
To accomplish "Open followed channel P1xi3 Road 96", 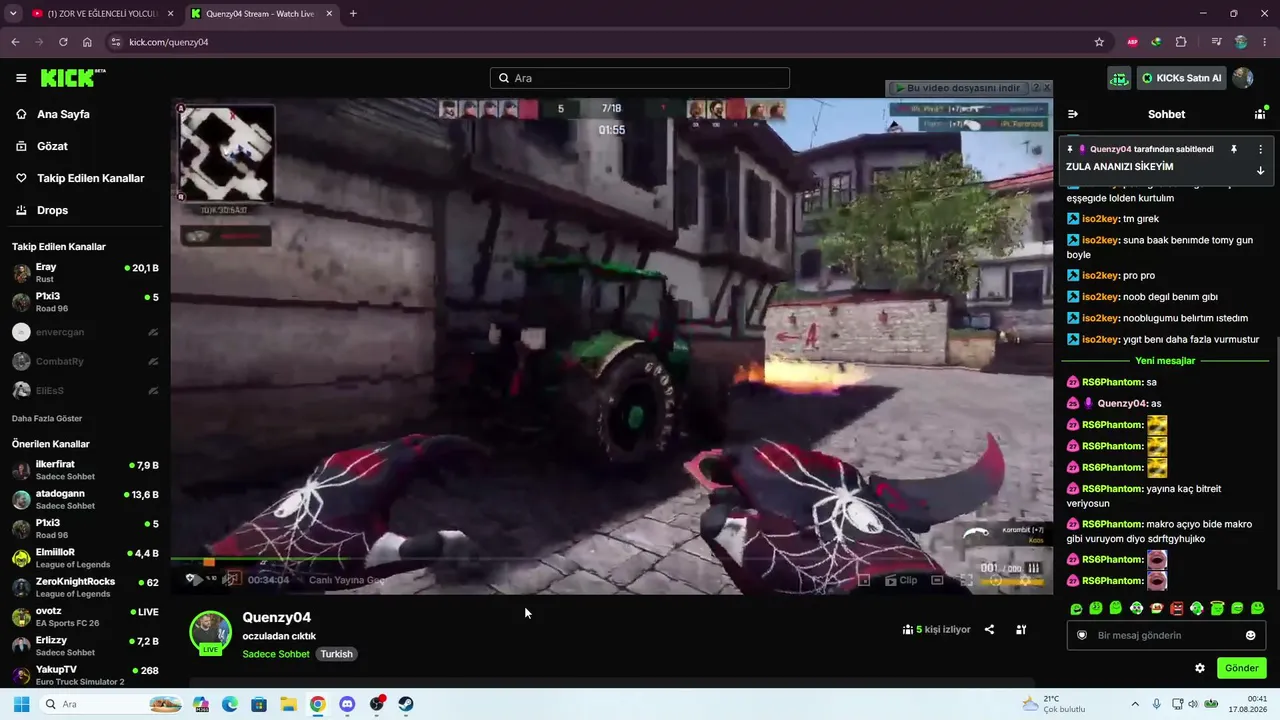I will coord(84,302).
